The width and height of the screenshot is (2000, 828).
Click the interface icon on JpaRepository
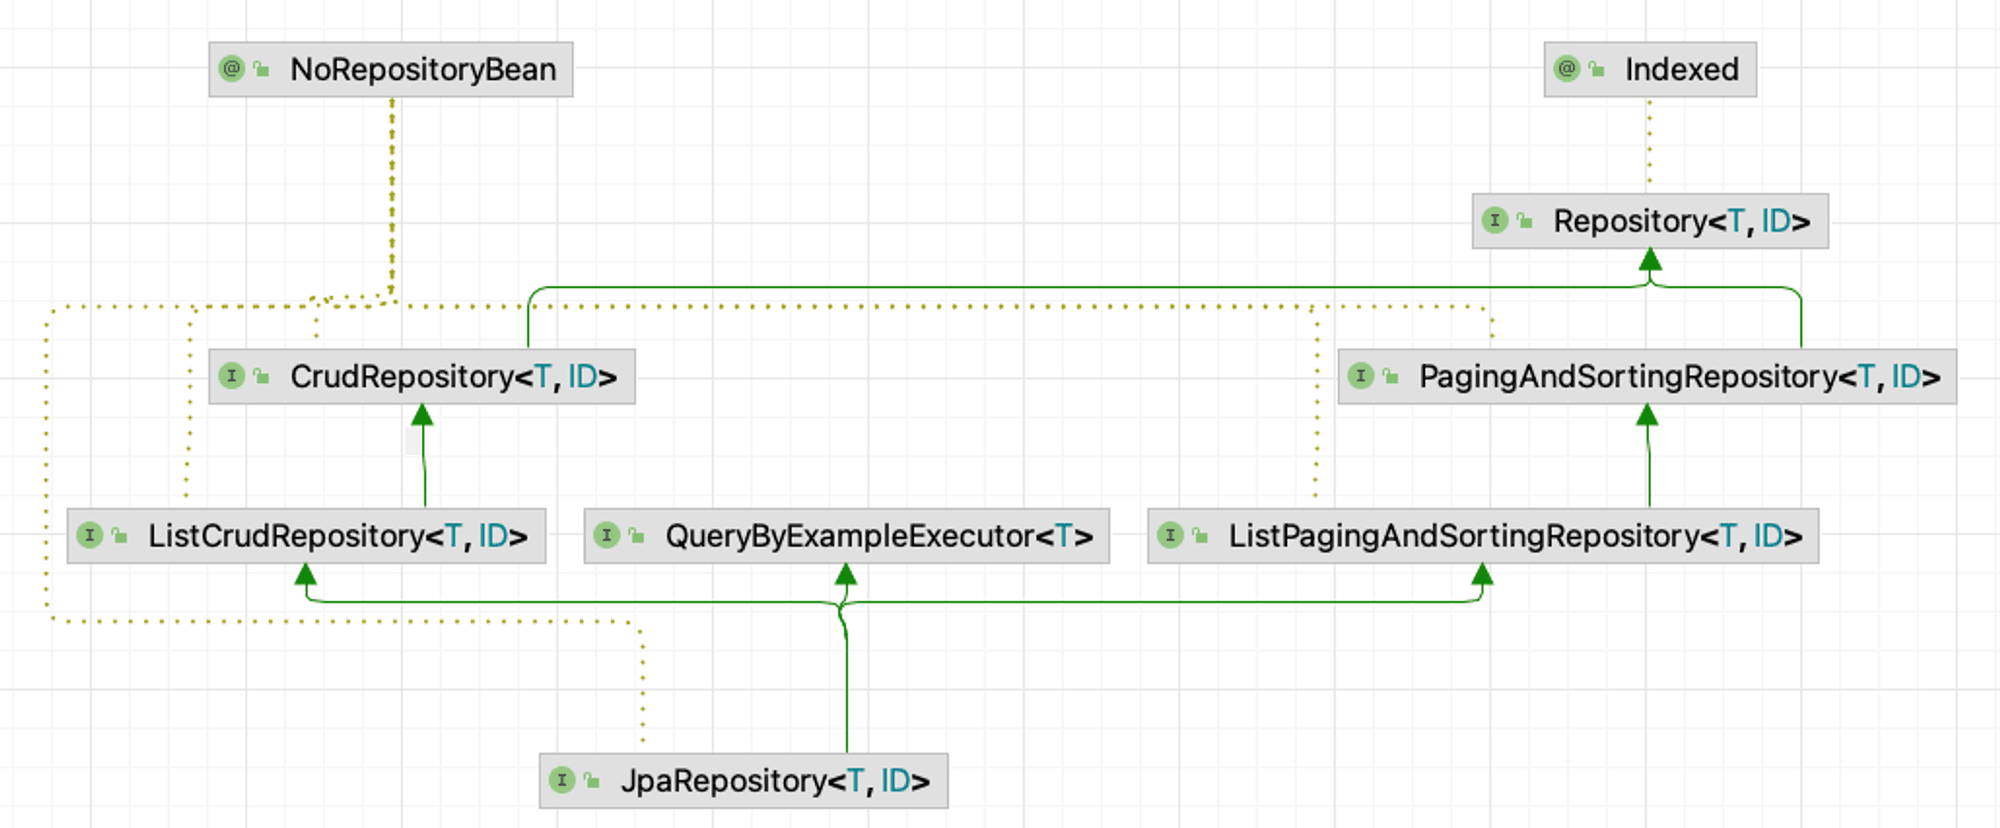point(562,780)
